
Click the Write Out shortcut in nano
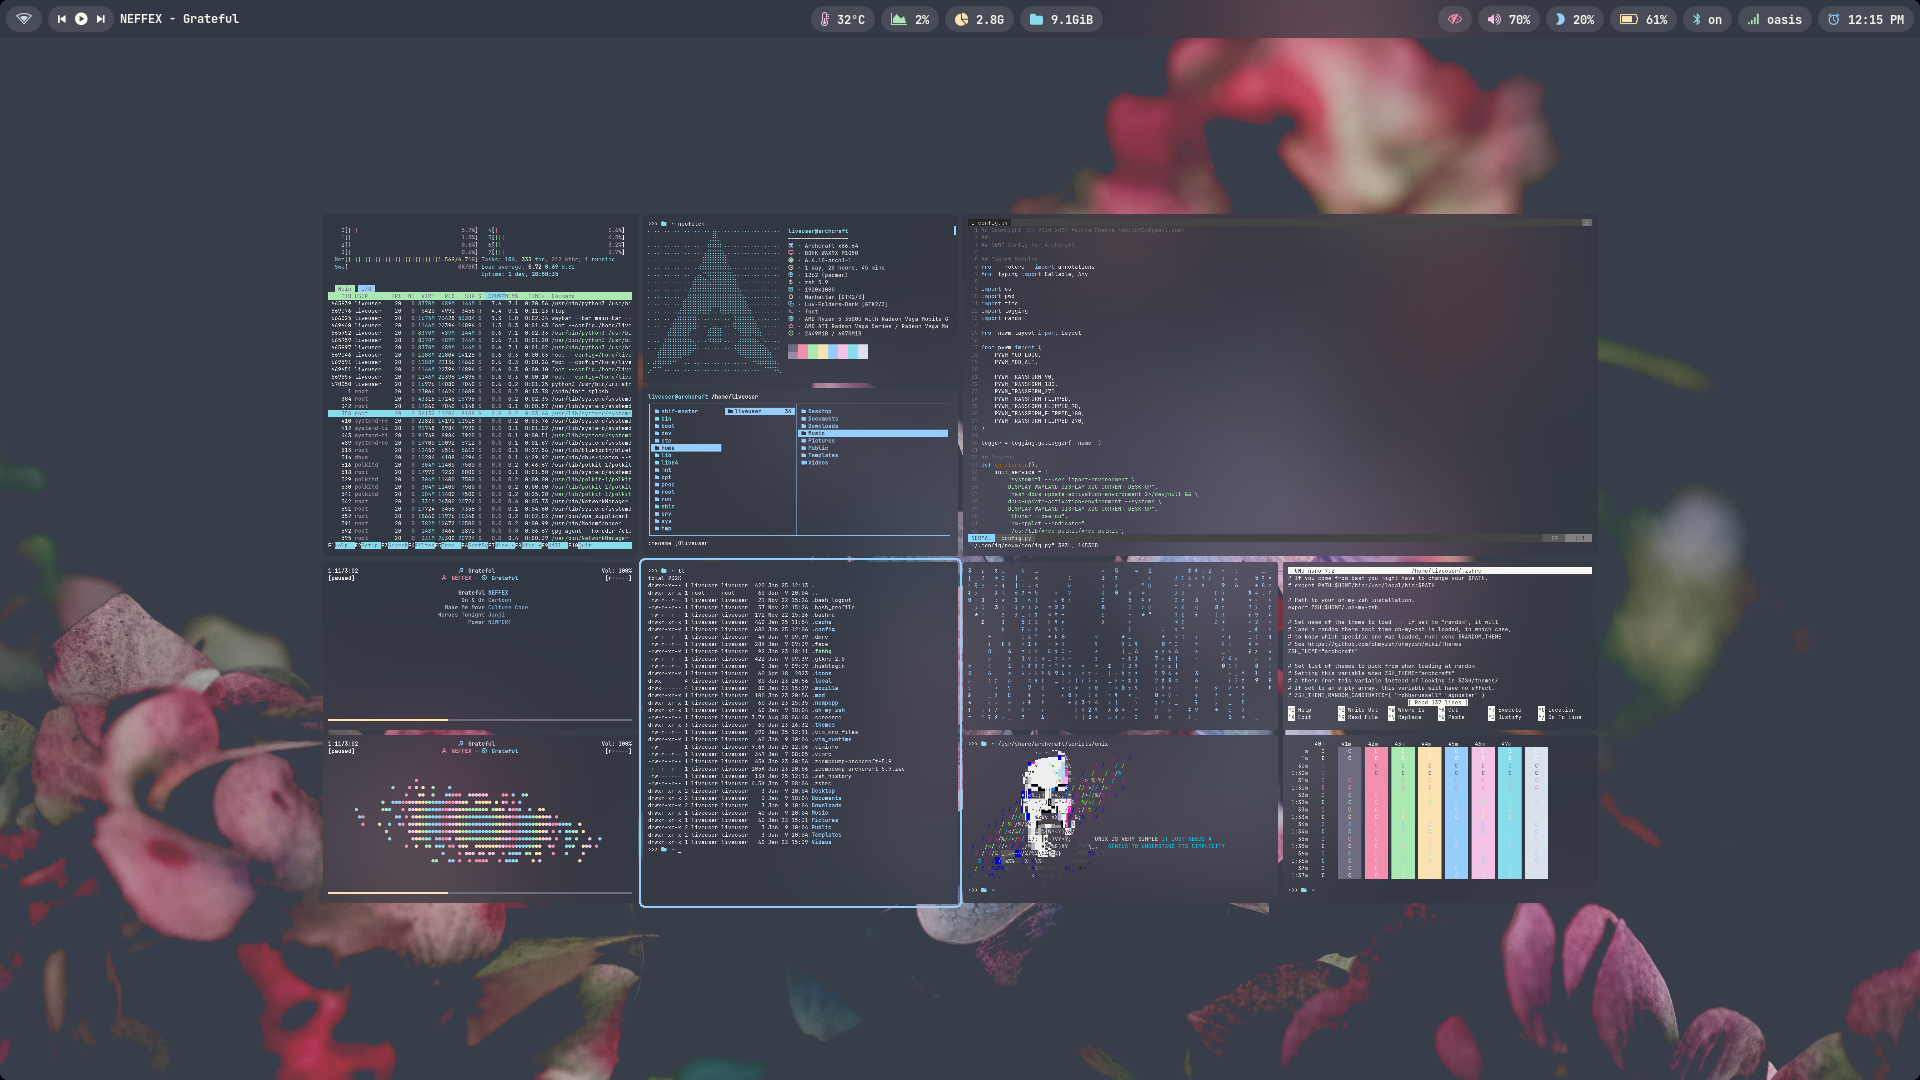click(1361, 710)
